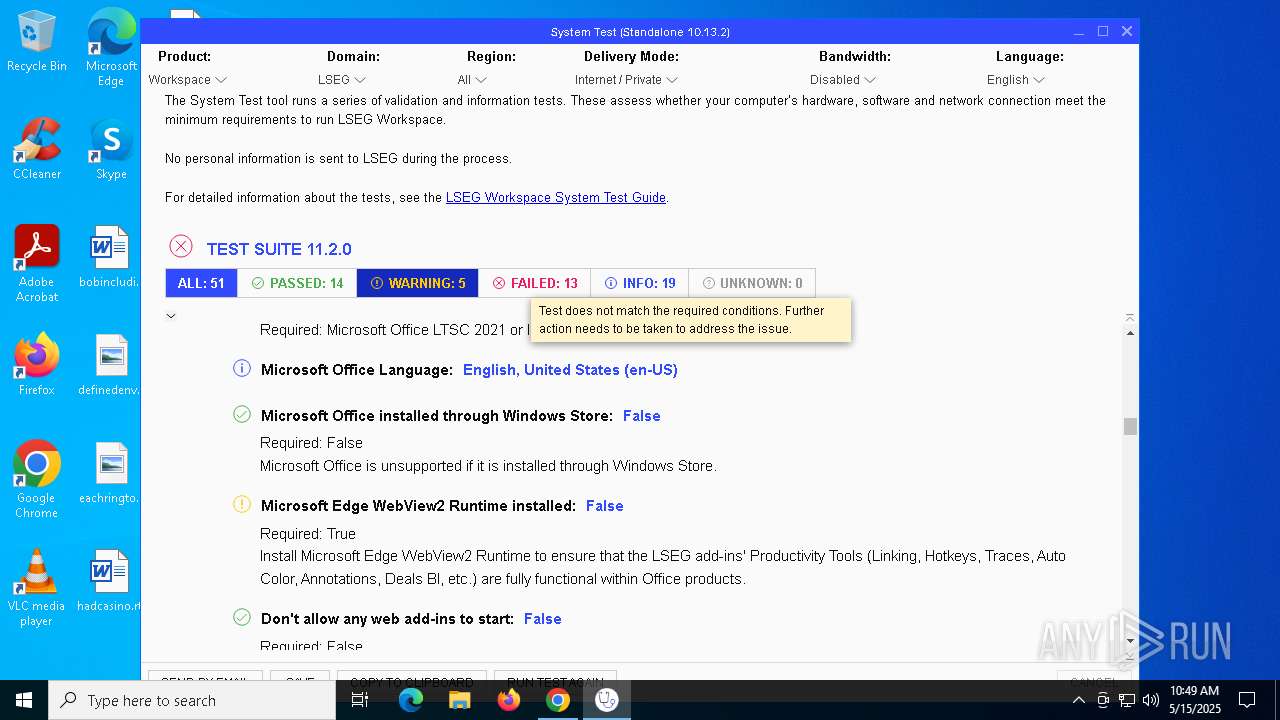Open the Google Chrome desktop shortcut
The image size is (1280, 720).
37,480
